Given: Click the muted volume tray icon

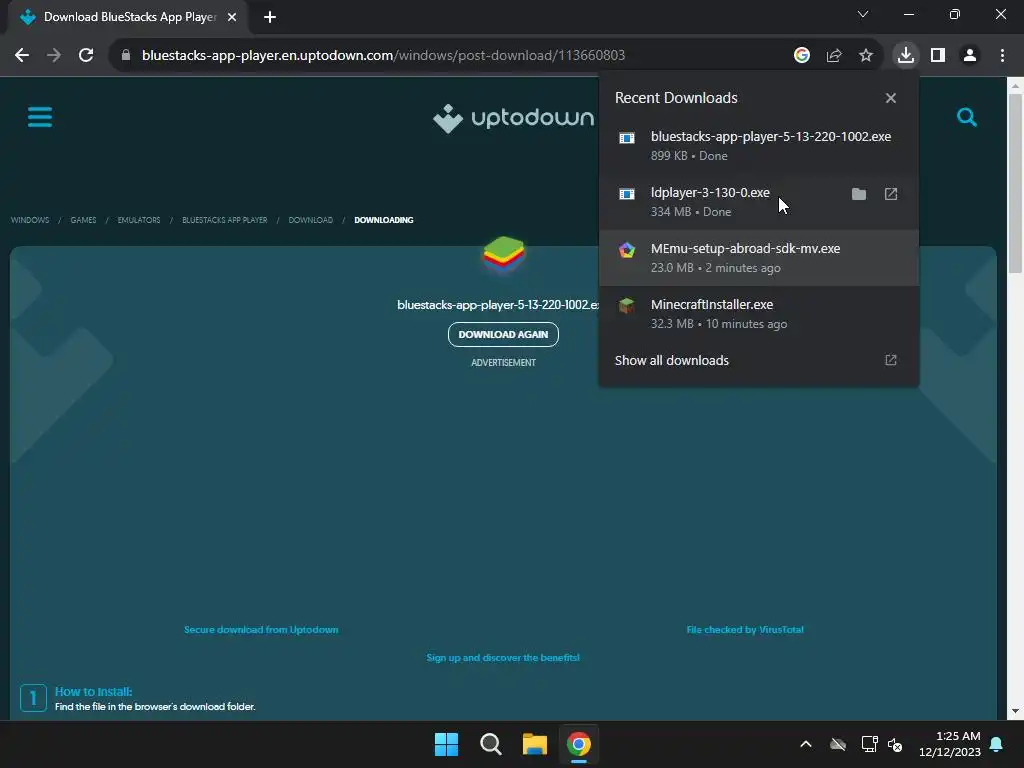Looking at the screenshot, I should (895, 744).
